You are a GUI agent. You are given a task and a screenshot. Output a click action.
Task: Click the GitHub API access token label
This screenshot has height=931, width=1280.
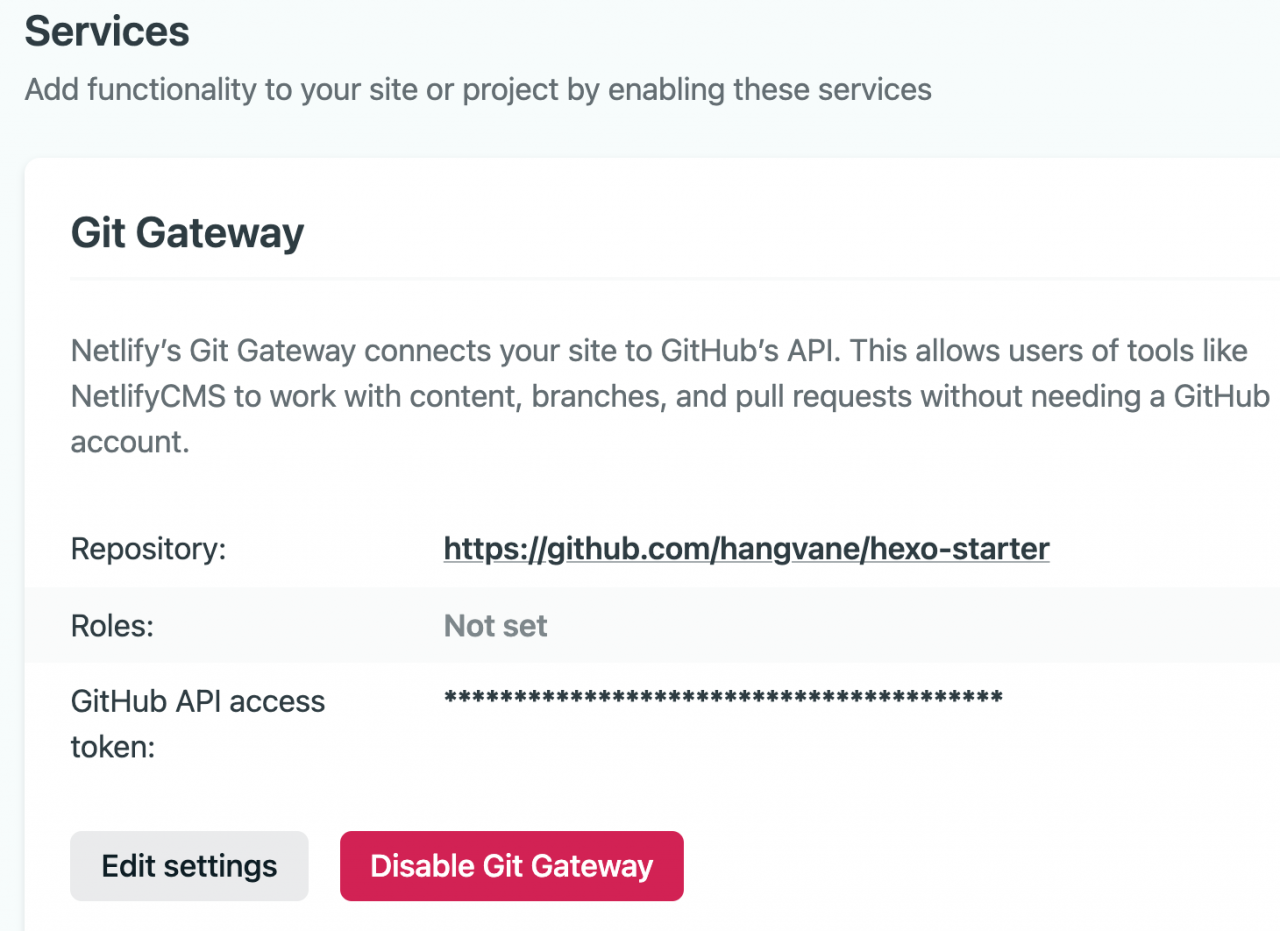[x=198, y=724]
